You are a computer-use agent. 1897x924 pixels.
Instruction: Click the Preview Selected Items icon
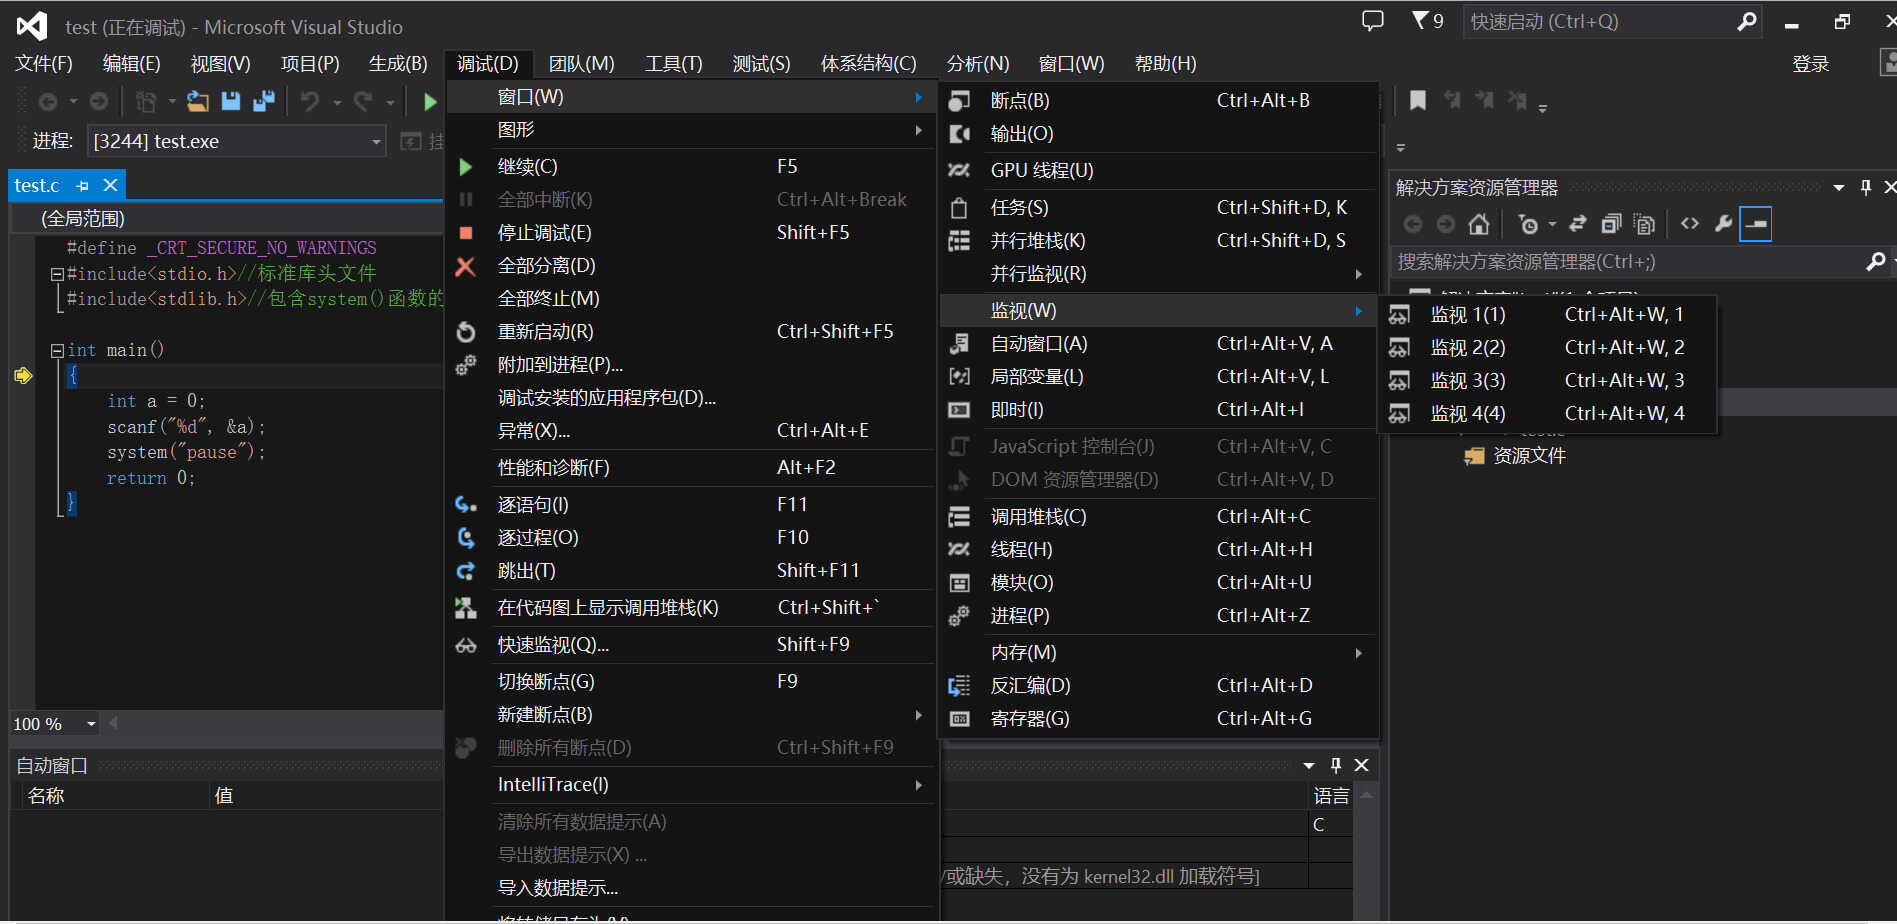click(1756, 224)
